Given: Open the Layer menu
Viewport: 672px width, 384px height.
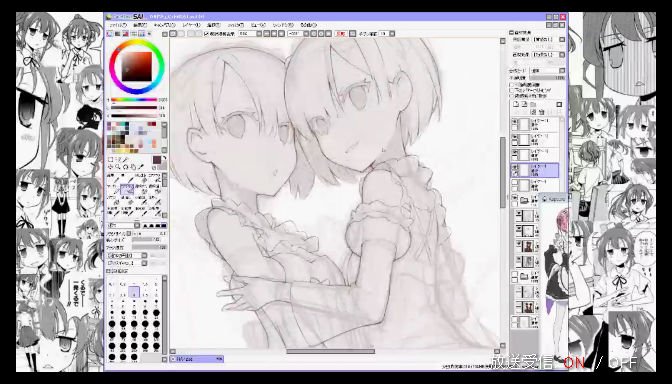Looking at the screenshot, I should point(191,25).
